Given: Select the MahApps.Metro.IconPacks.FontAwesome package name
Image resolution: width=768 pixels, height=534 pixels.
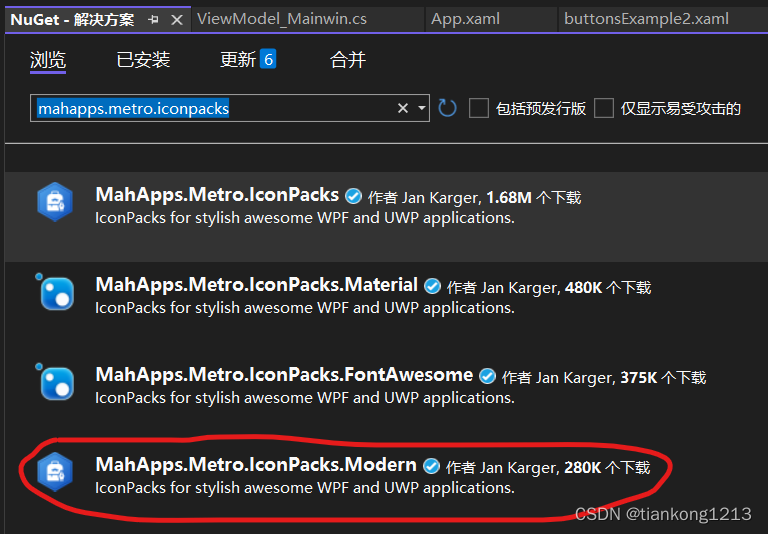Looking at the screenshot, I should [284, 375].
